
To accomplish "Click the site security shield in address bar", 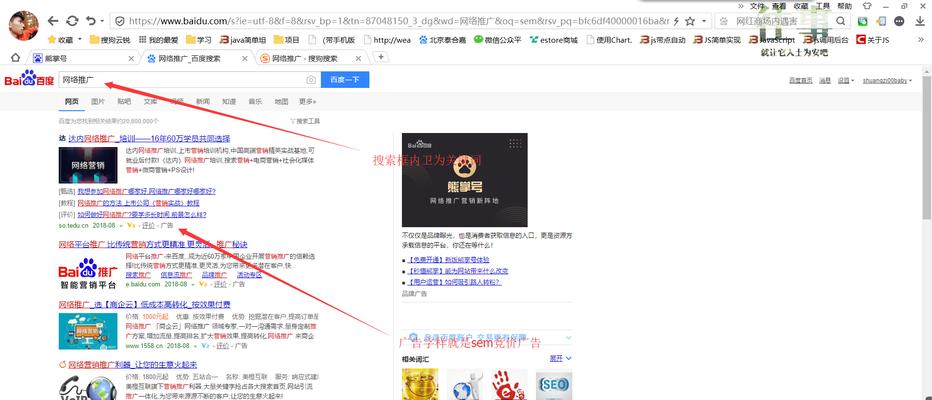I will point(119,21).
